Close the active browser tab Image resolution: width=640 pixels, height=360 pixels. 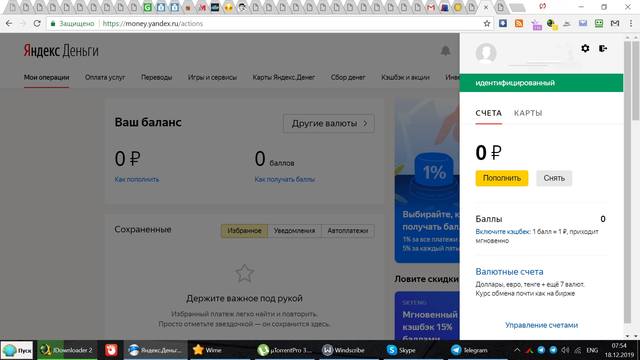point(486,7)
